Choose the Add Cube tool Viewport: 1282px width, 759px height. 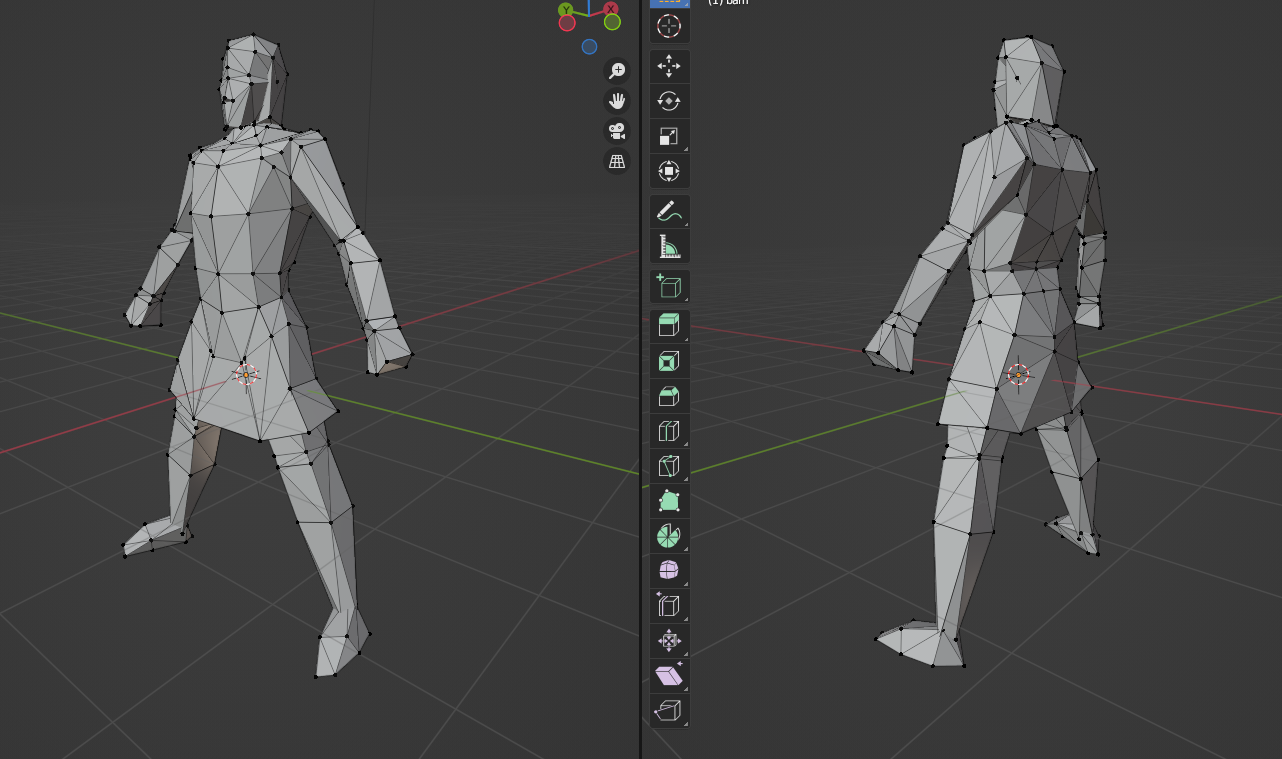click(669, 287)
